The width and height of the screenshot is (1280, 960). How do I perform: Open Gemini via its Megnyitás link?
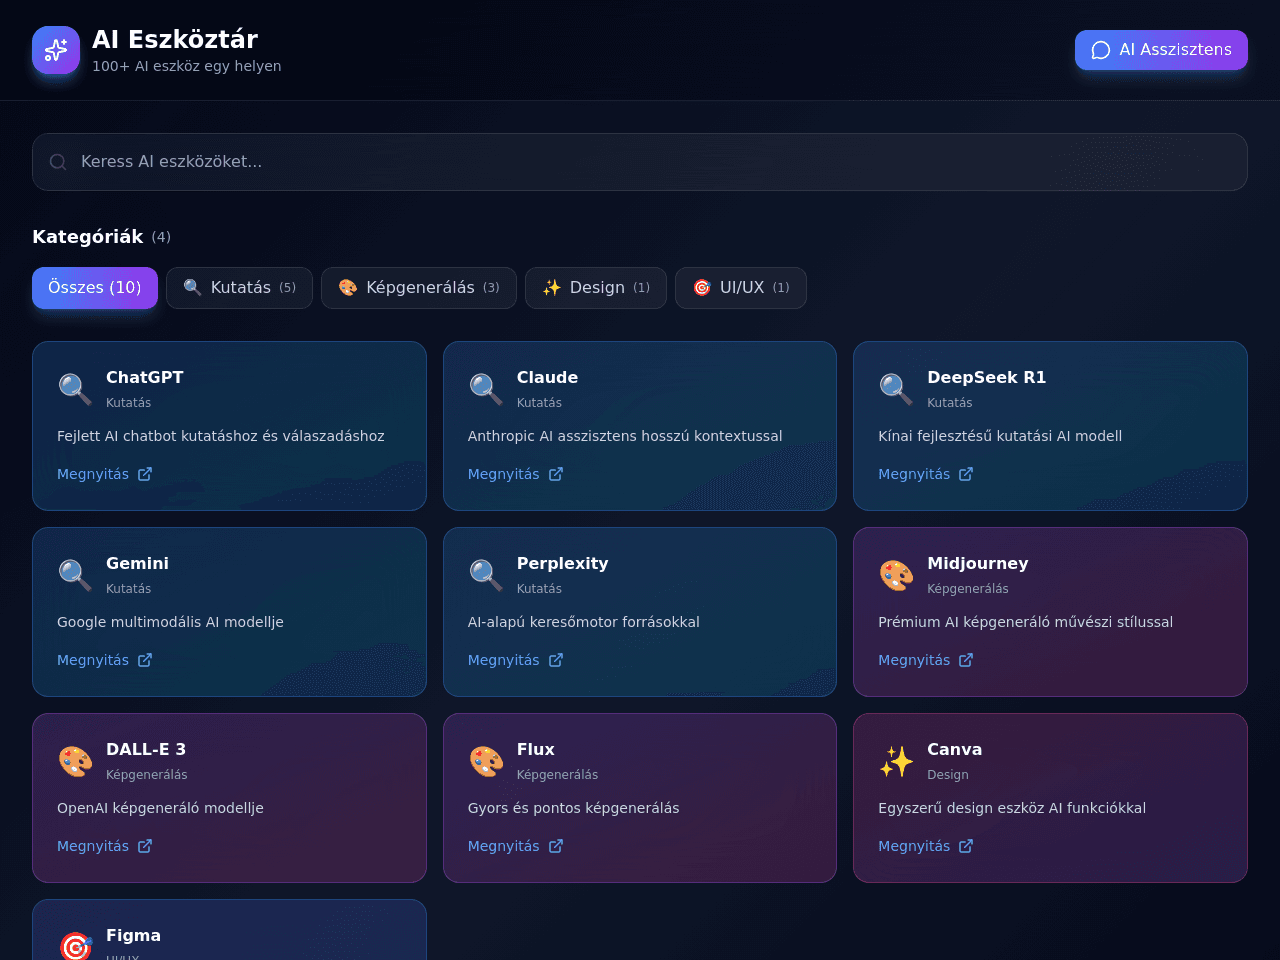coord(105,660)
